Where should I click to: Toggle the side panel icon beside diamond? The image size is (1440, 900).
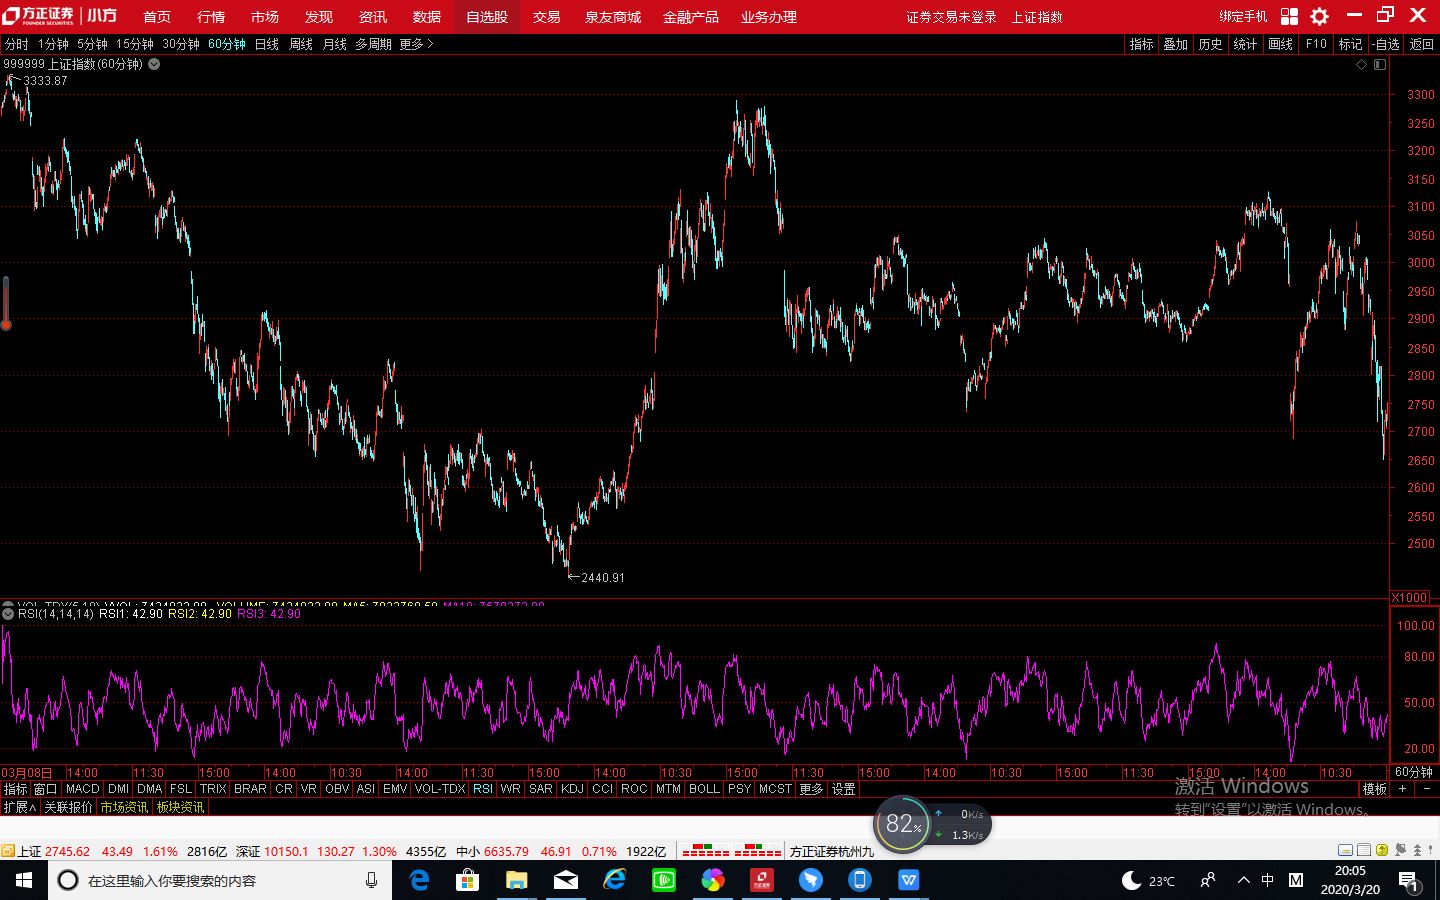pyautogui.click(x=1380, y=64)
